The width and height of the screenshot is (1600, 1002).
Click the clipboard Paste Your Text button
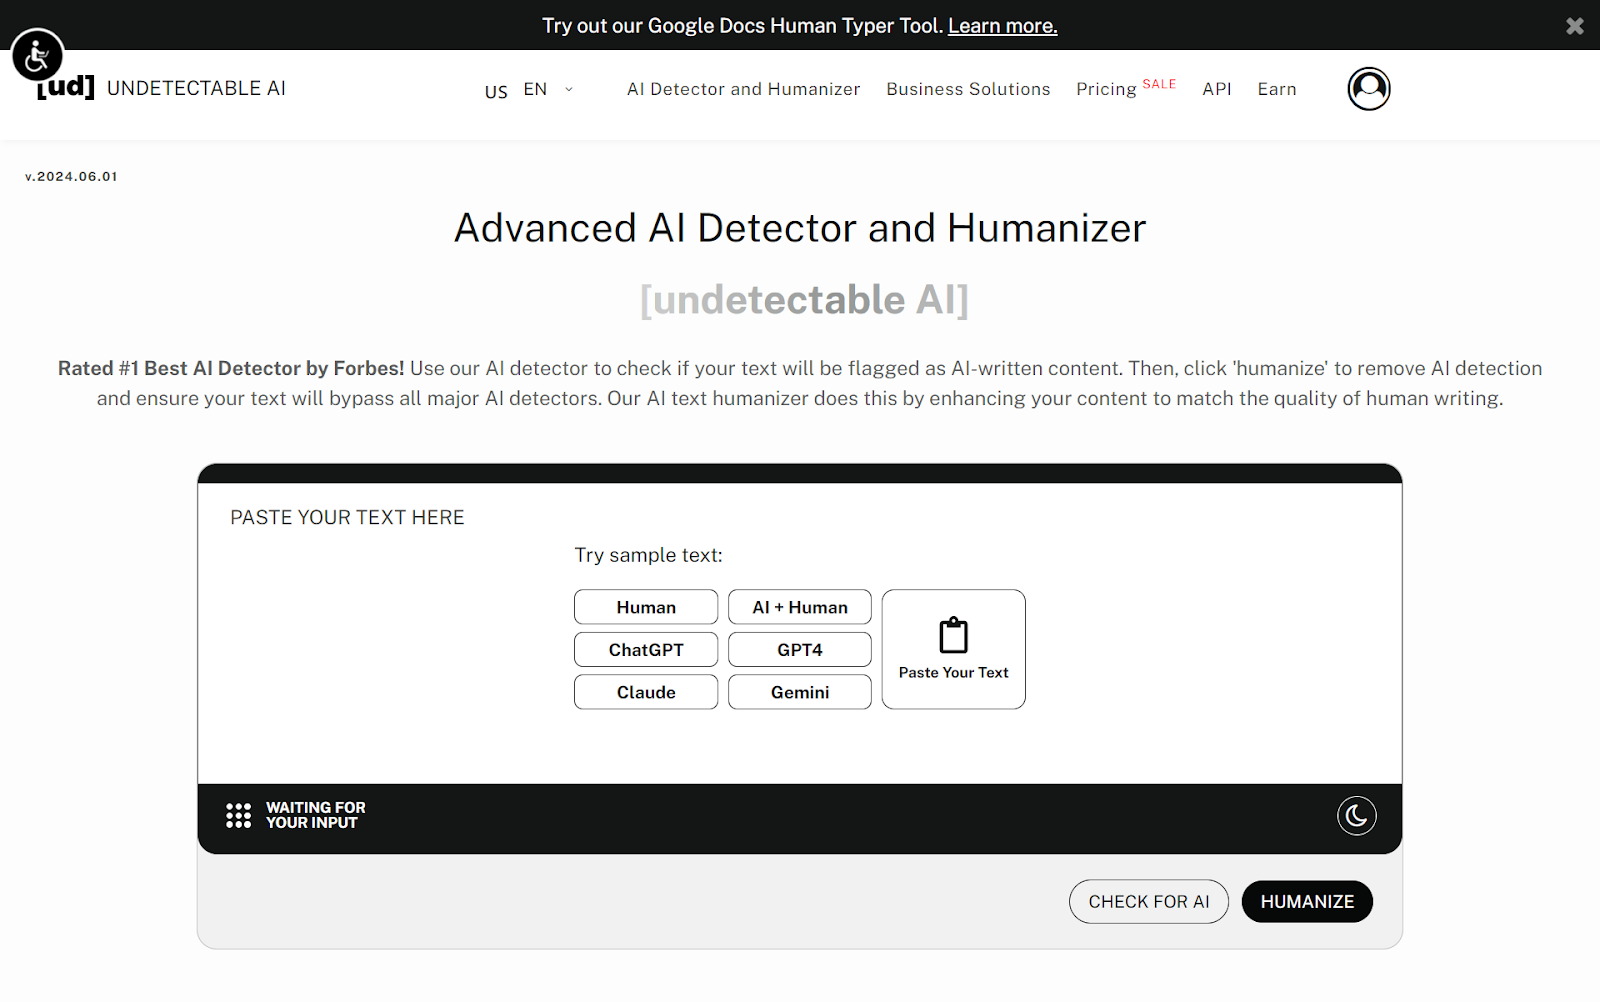pyautogui.click(x=953, y=649)
